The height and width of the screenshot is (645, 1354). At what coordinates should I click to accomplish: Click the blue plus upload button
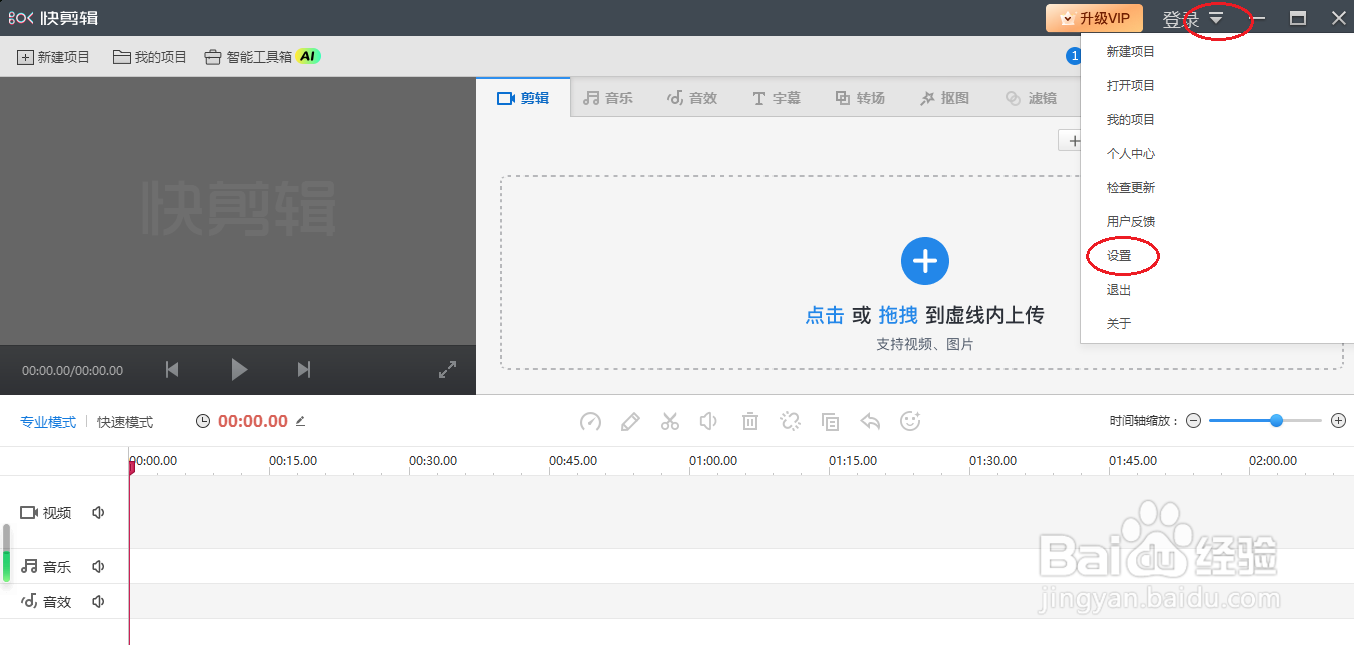click(925, 262)
